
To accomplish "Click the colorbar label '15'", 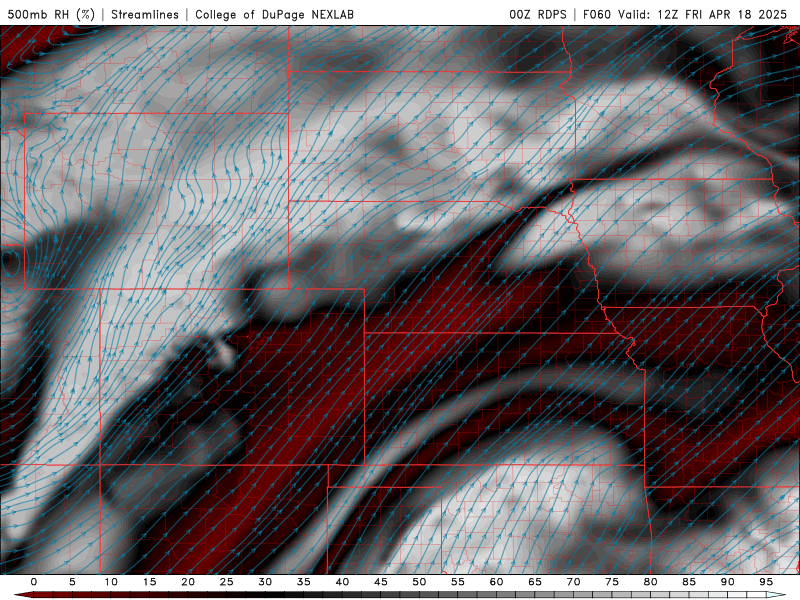I will click(149, 582).
